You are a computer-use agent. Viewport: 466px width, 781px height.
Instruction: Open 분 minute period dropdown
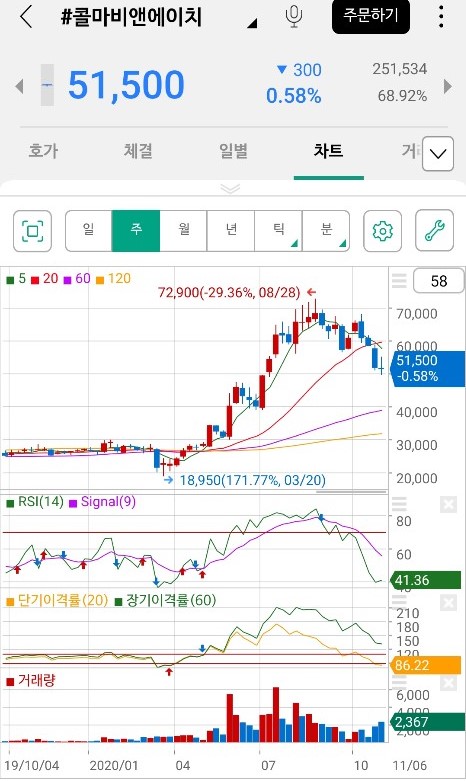(x=326, y=231)
